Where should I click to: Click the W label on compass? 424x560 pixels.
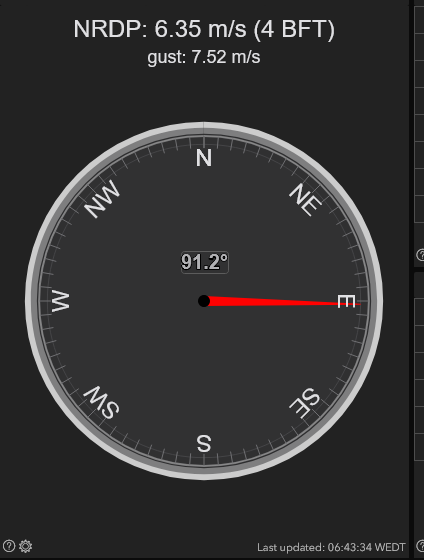click(61, 301)
